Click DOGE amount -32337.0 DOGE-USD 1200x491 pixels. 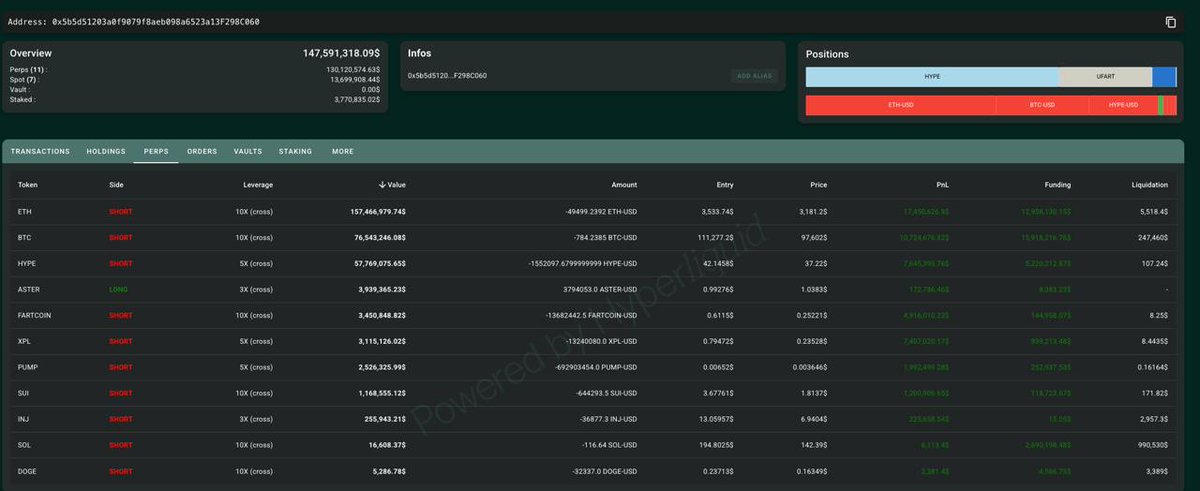[x=603, y=471]
